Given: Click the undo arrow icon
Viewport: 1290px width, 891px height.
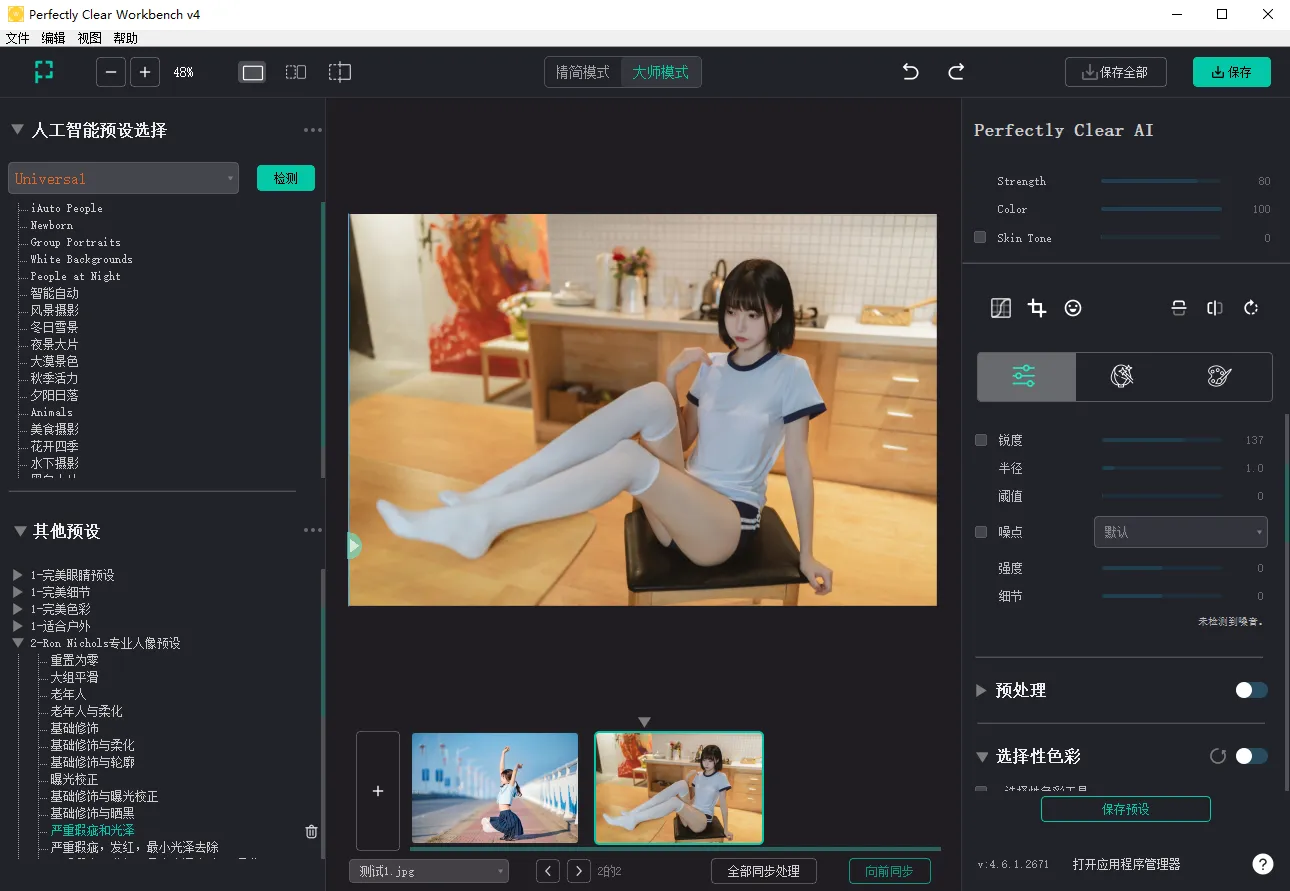Looking at the screenshot, I should (910, 72).
